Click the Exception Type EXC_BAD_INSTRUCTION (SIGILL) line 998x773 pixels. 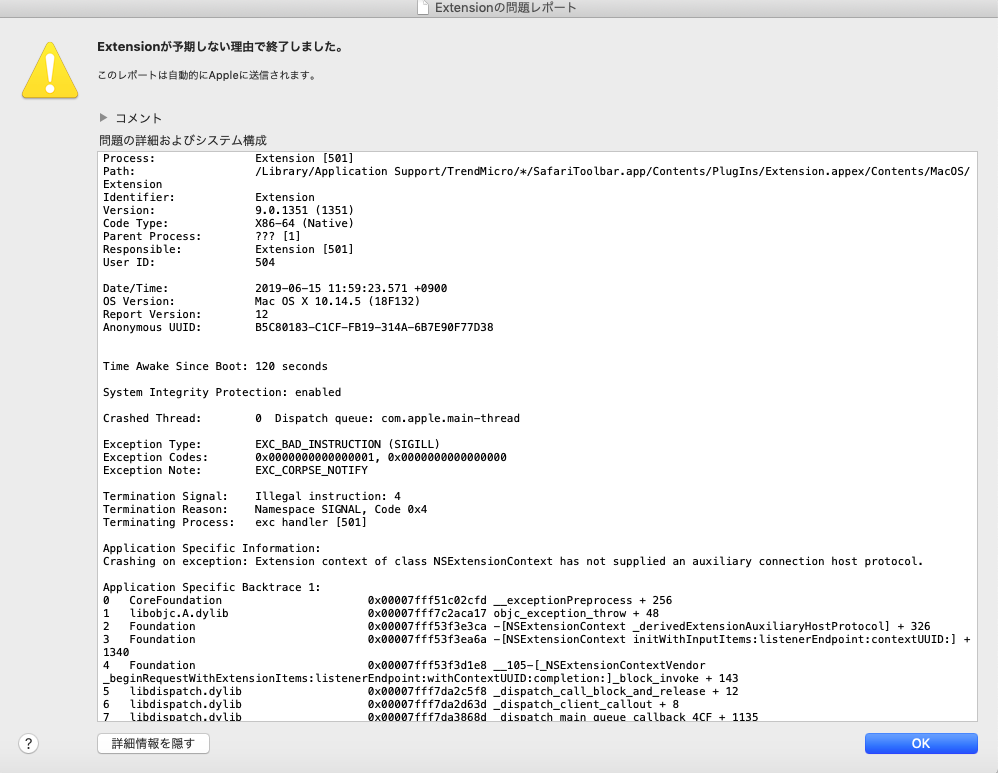[x=271, y=444]
